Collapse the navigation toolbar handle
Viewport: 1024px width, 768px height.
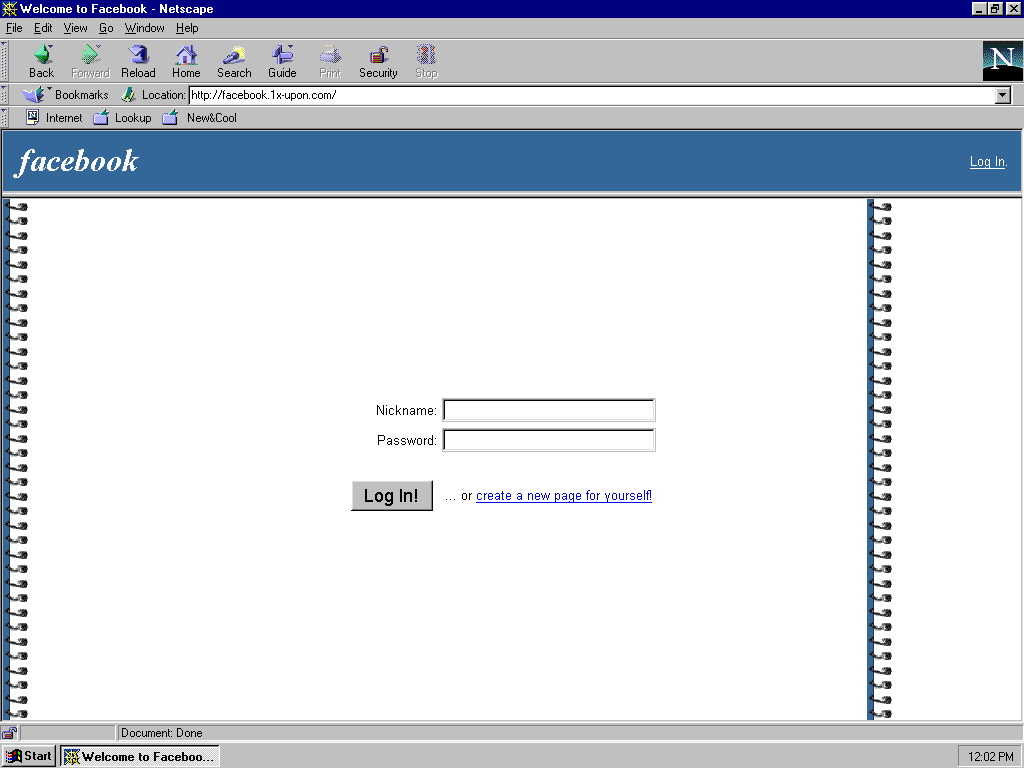pyautogui.click(x=5, y=61)
